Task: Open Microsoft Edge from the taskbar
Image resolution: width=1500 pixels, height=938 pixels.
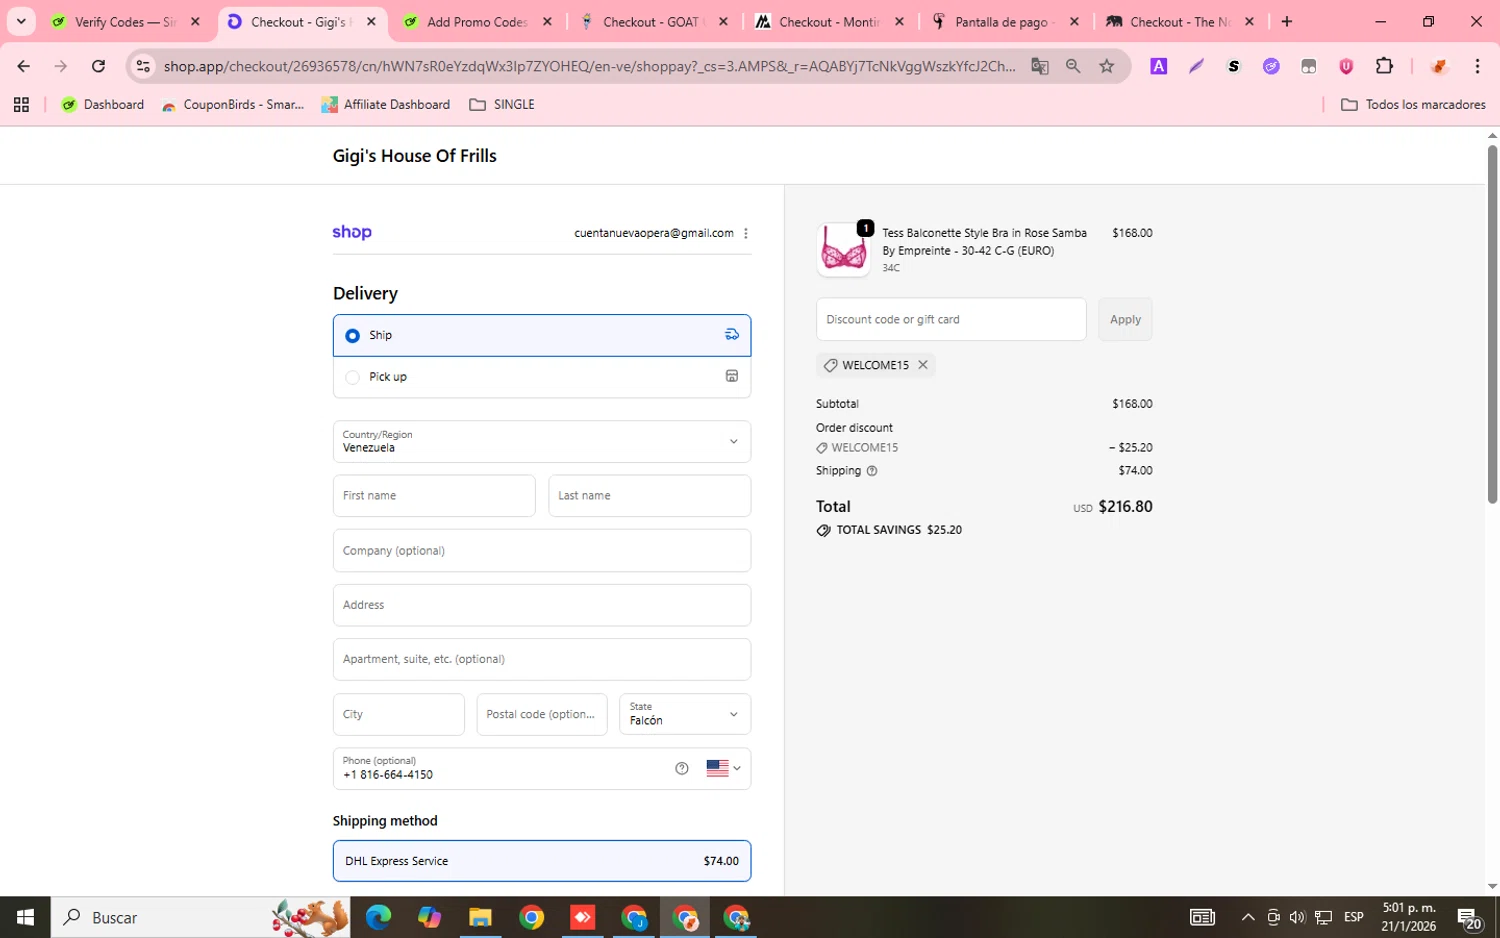Action: pos(378,917)
